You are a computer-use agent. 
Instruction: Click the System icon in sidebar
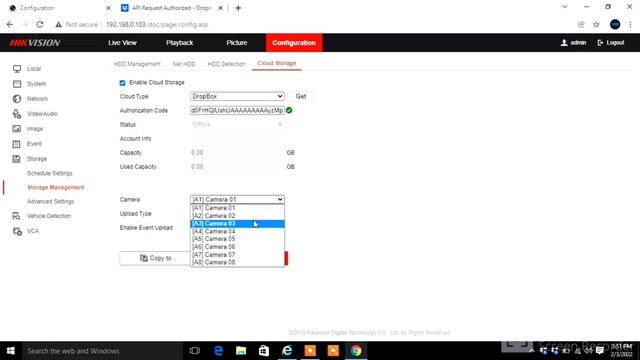point(17,84)
